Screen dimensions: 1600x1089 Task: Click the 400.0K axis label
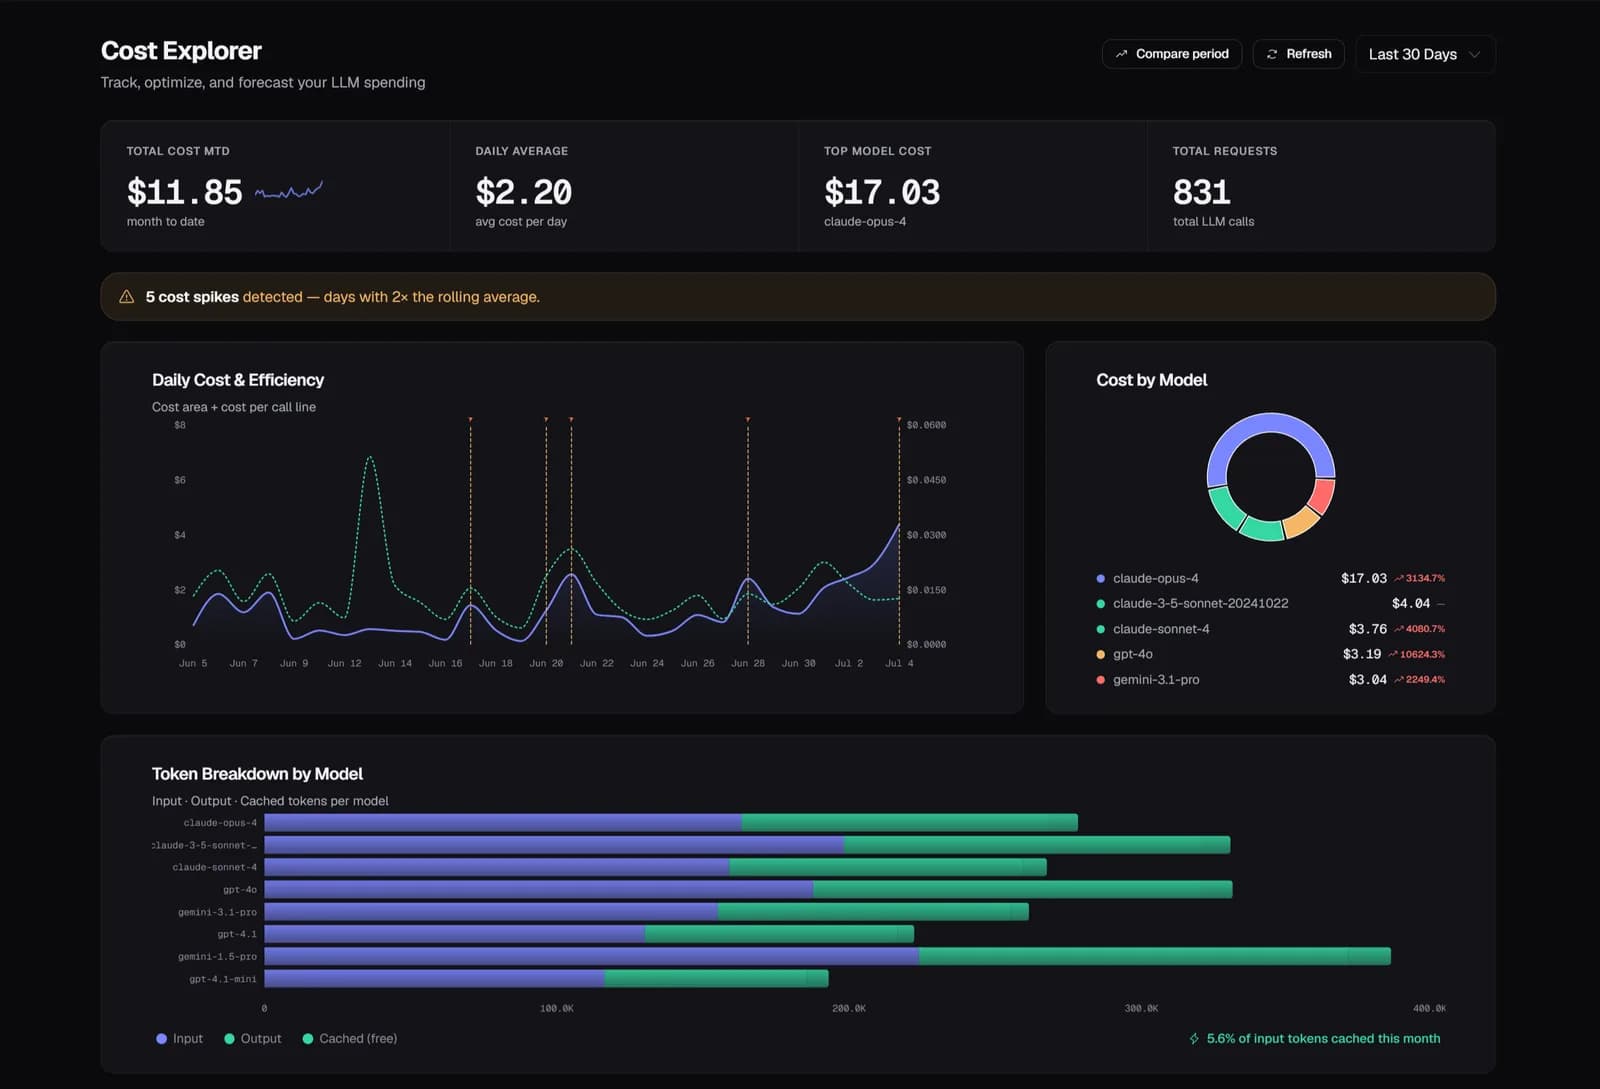point(1429,1008)
